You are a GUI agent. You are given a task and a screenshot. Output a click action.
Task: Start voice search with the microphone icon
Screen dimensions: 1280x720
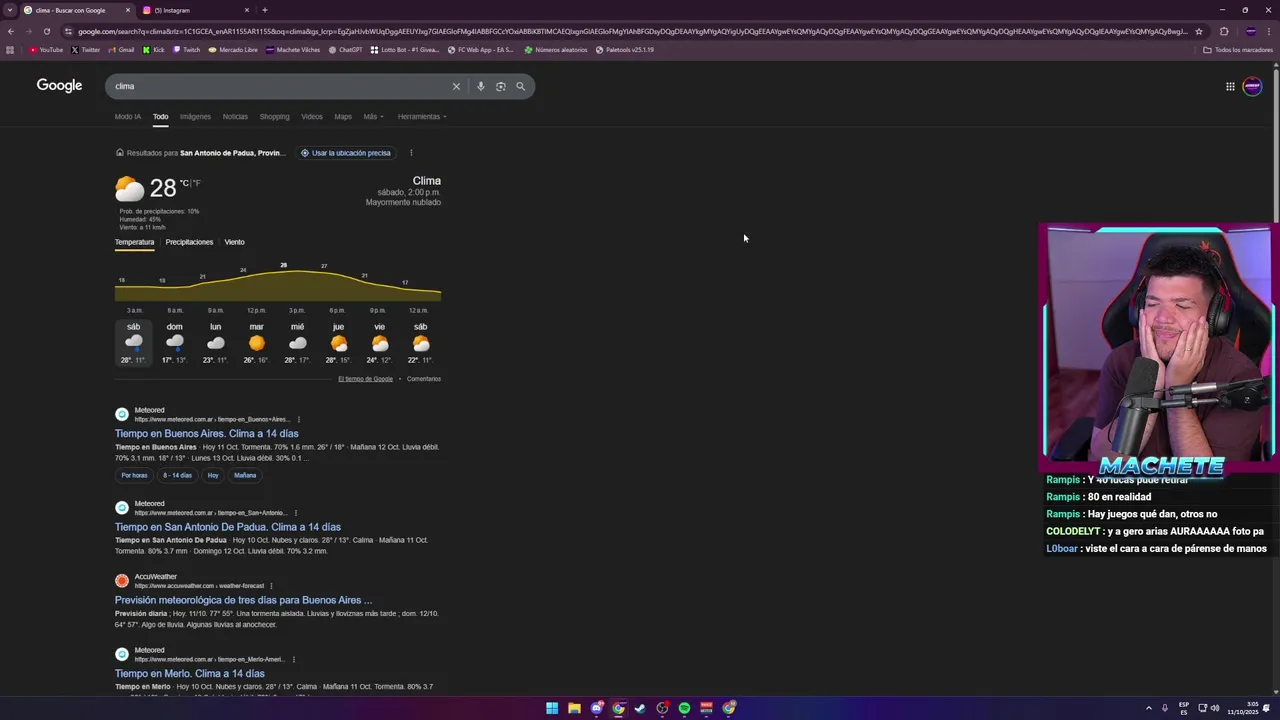tap(481, 86)
